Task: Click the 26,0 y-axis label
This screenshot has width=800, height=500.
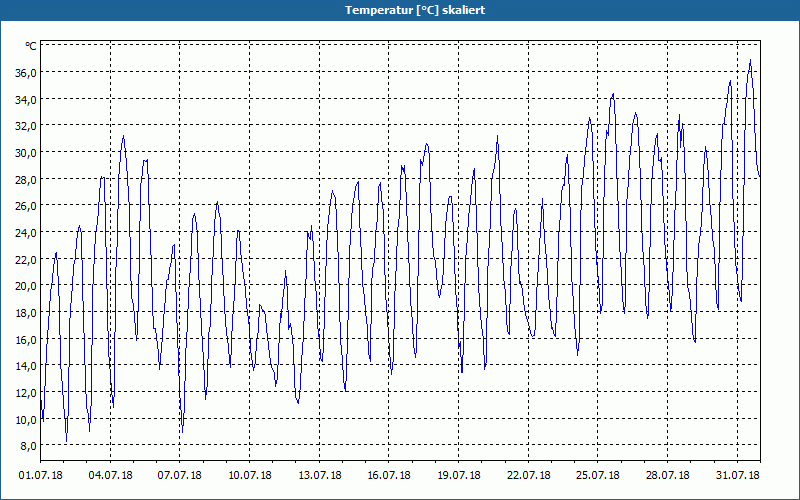Action: [26, 206]
